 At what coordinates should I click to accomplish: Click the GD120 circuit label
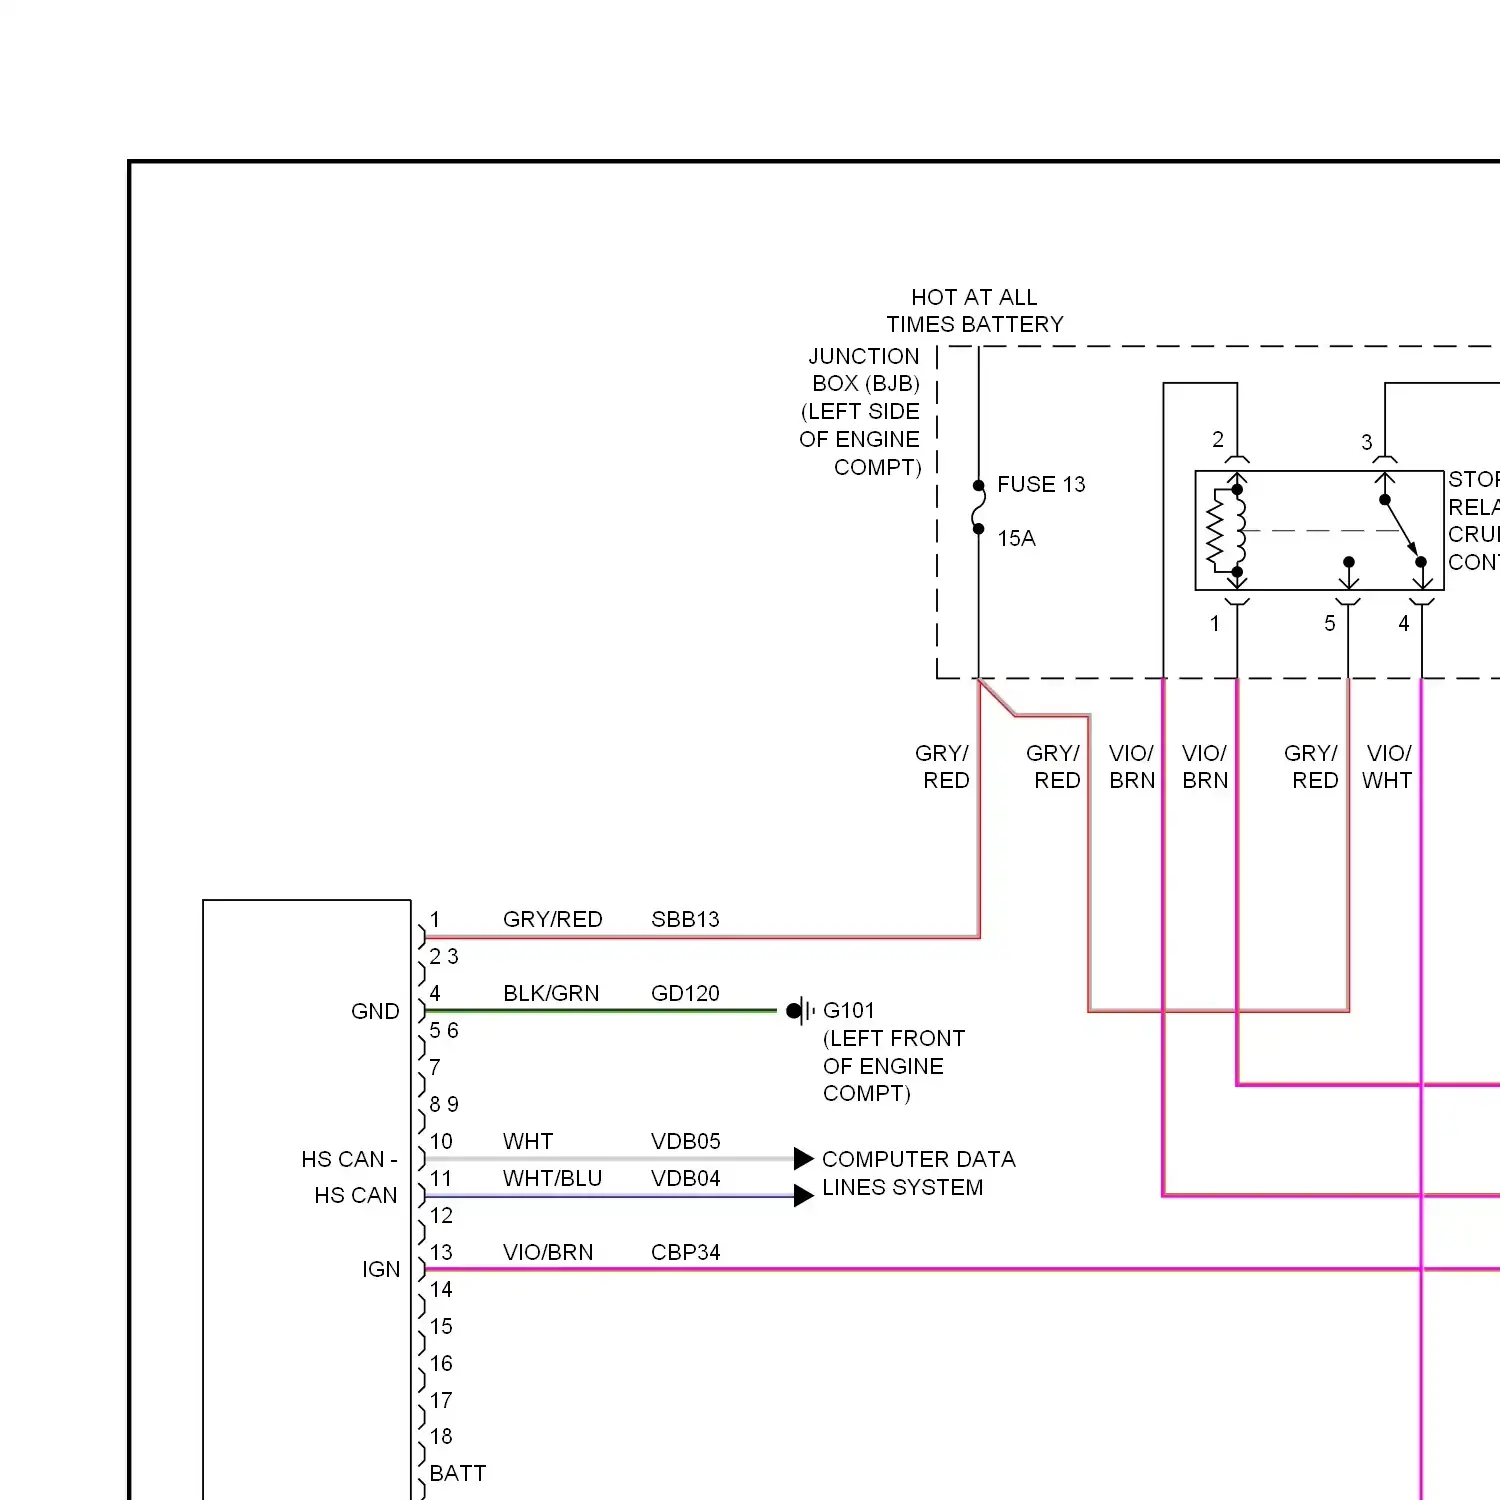(x=685, y=993)
